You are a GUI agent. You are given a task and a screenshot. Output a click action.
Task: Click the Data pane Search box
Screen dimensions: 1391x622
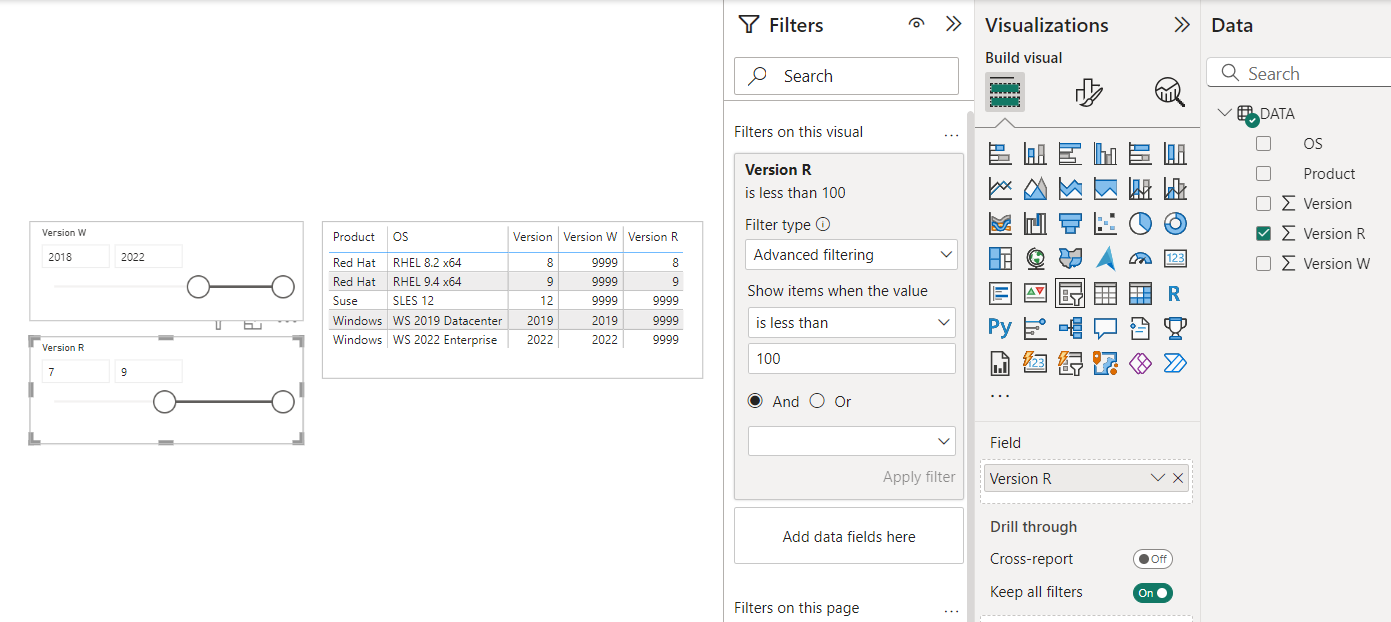point(1298,74)
